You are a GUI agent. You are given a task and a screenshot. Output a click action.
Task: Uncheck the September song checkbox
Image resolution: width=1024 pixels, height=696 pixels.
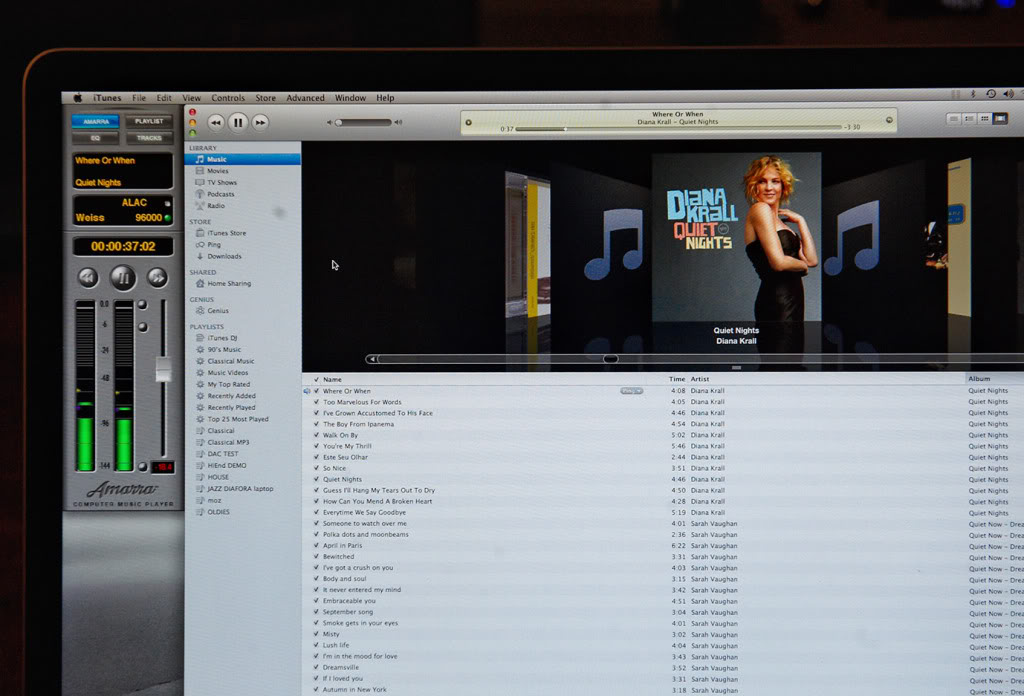tap(317, 612)
